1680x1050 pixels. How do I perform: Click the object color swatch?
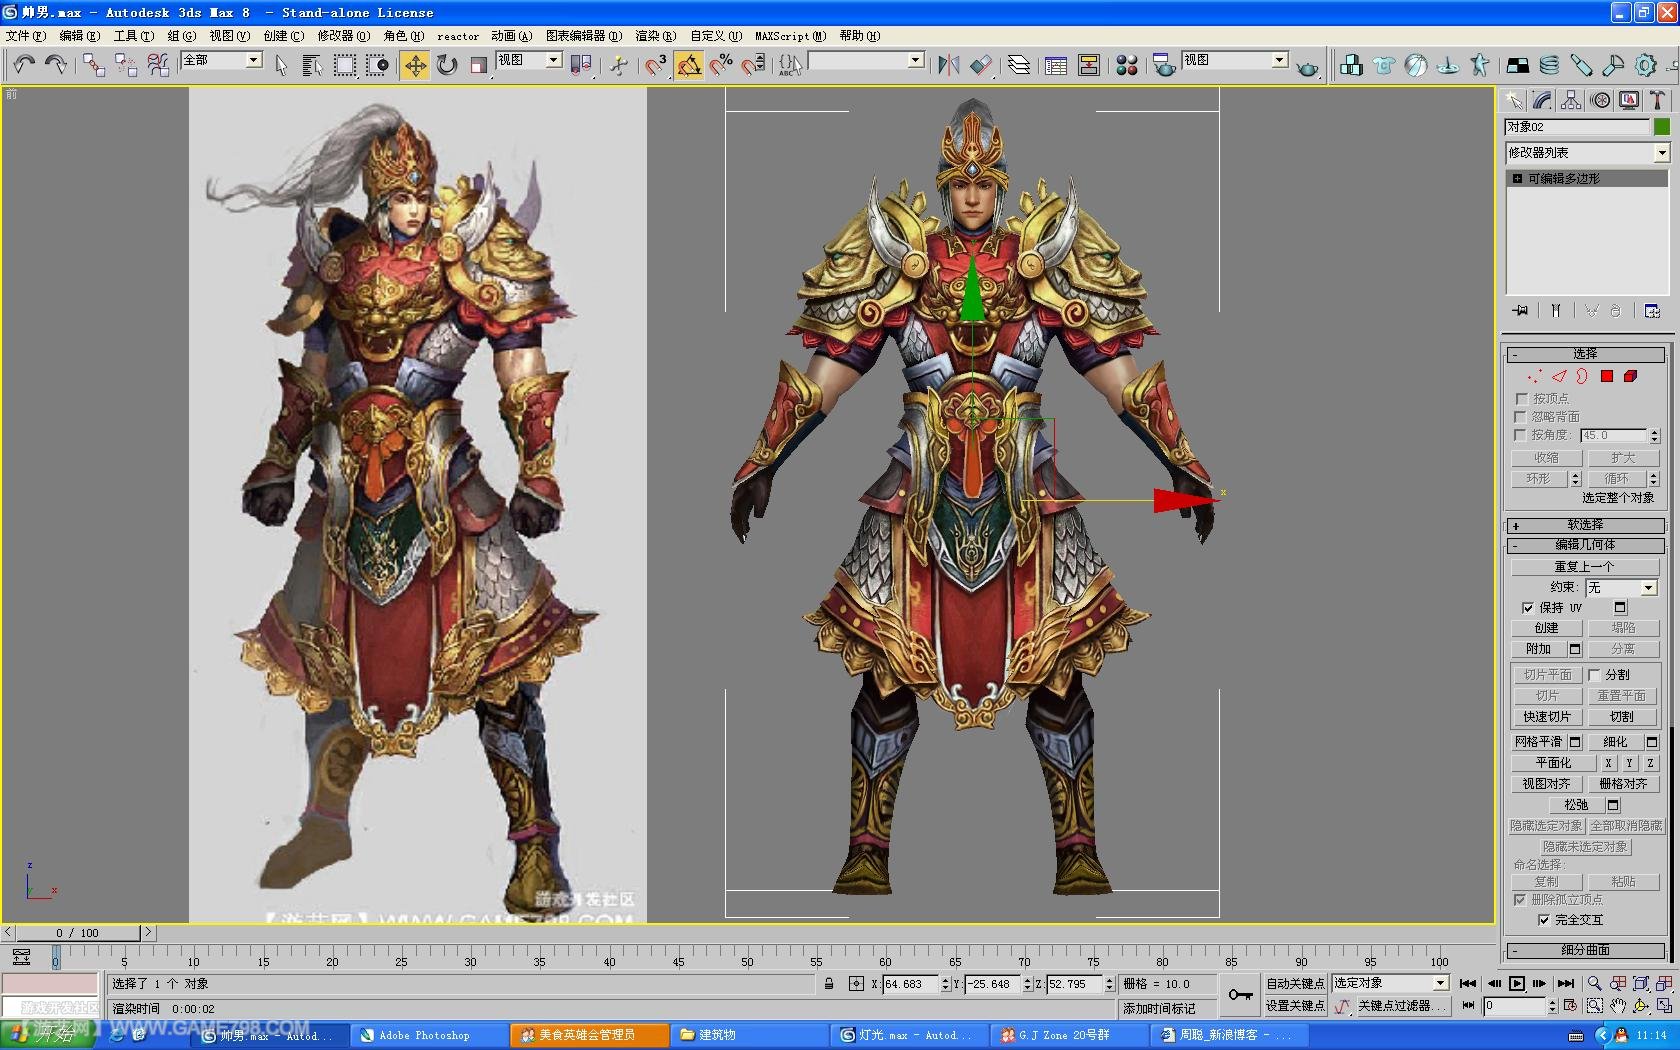point(1661,126)
